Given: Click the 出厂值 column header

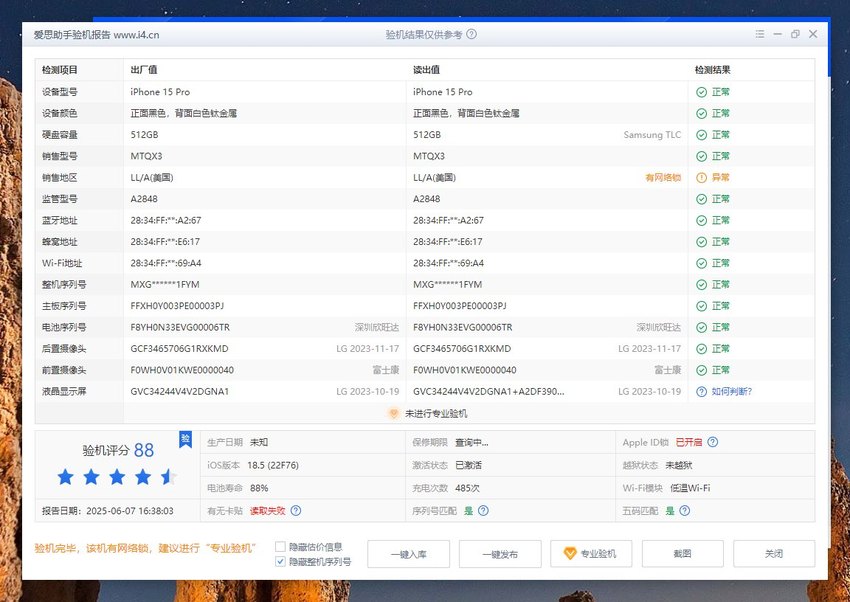Looking at the screenshot, I should click(x=144, y=70).
